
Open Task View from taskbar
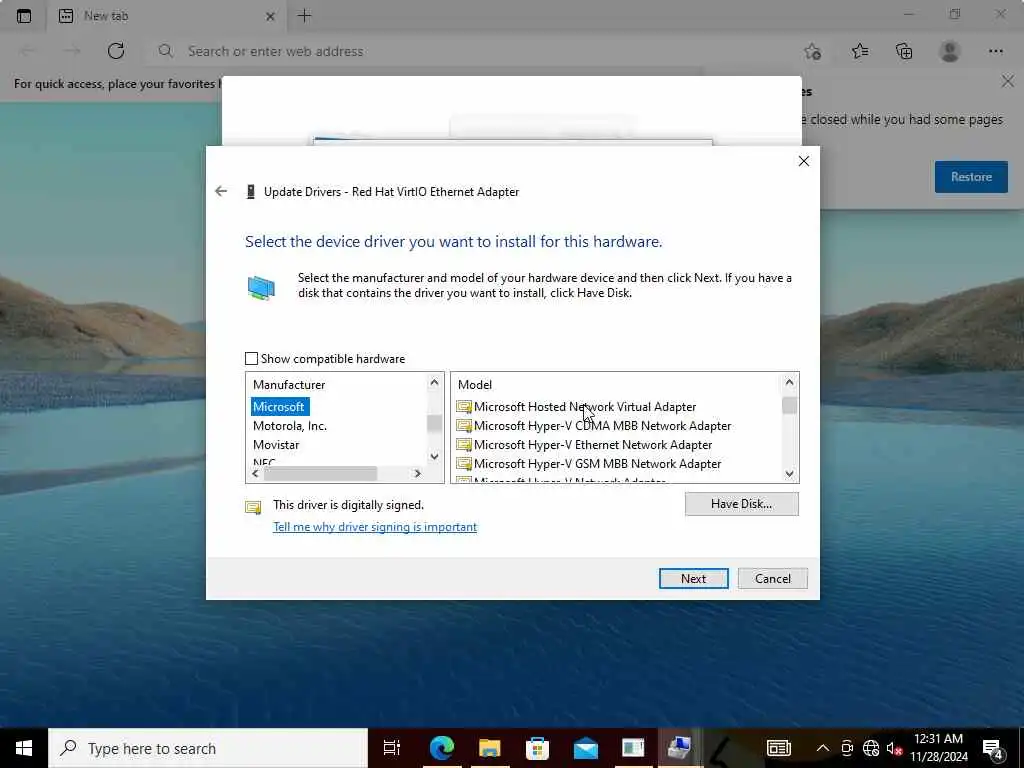tap(392, 748)
